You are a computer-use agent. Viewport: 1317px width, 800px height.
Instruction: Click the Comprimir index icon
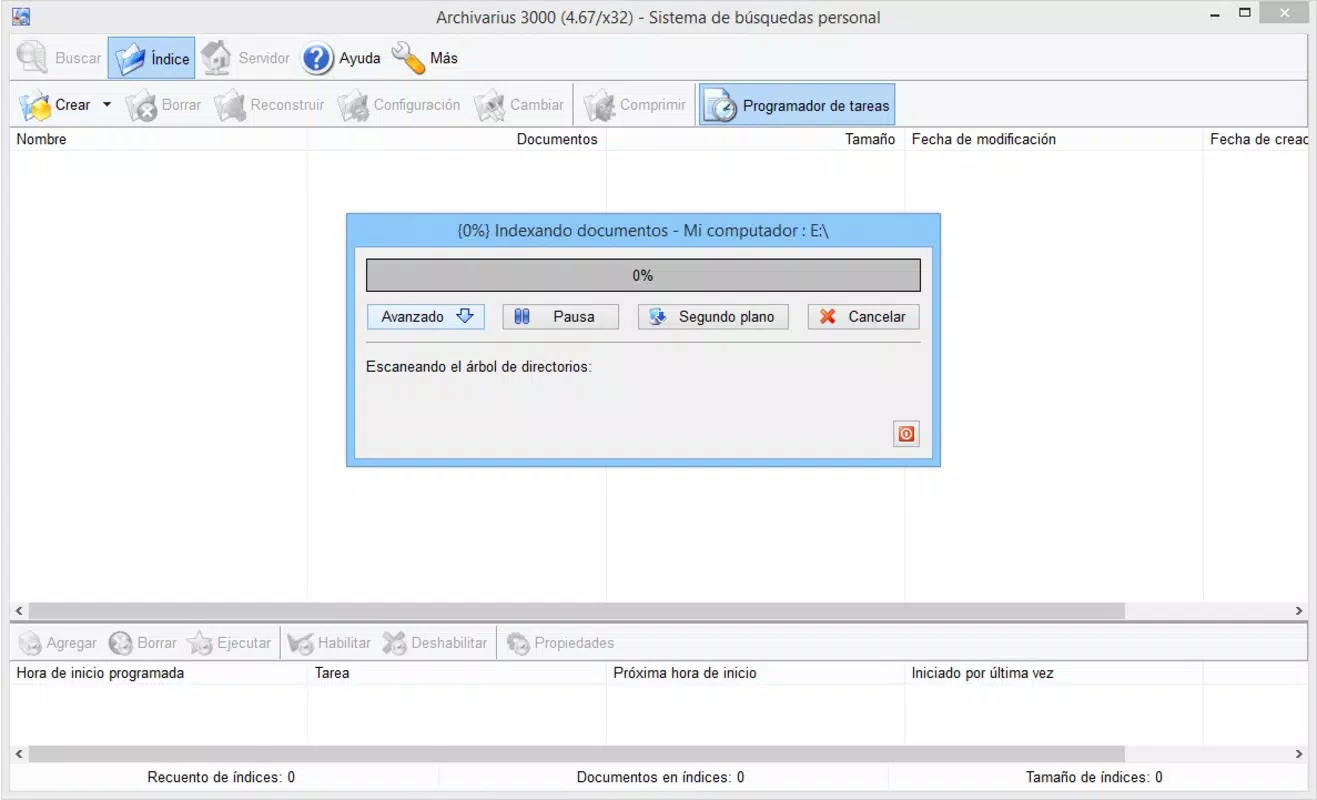pos(599,106)
